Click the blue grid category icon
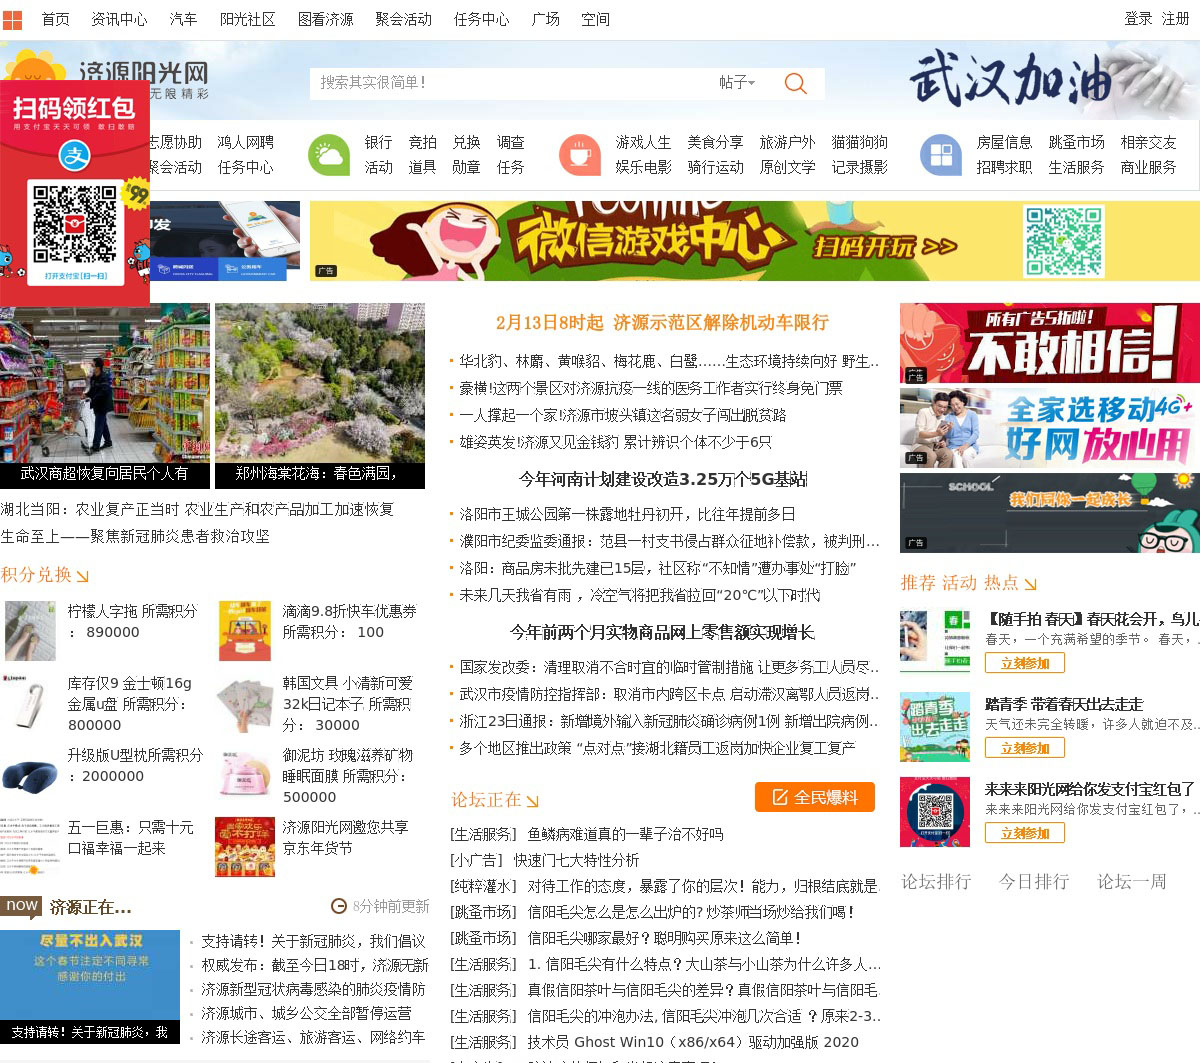 pos(940,155)
